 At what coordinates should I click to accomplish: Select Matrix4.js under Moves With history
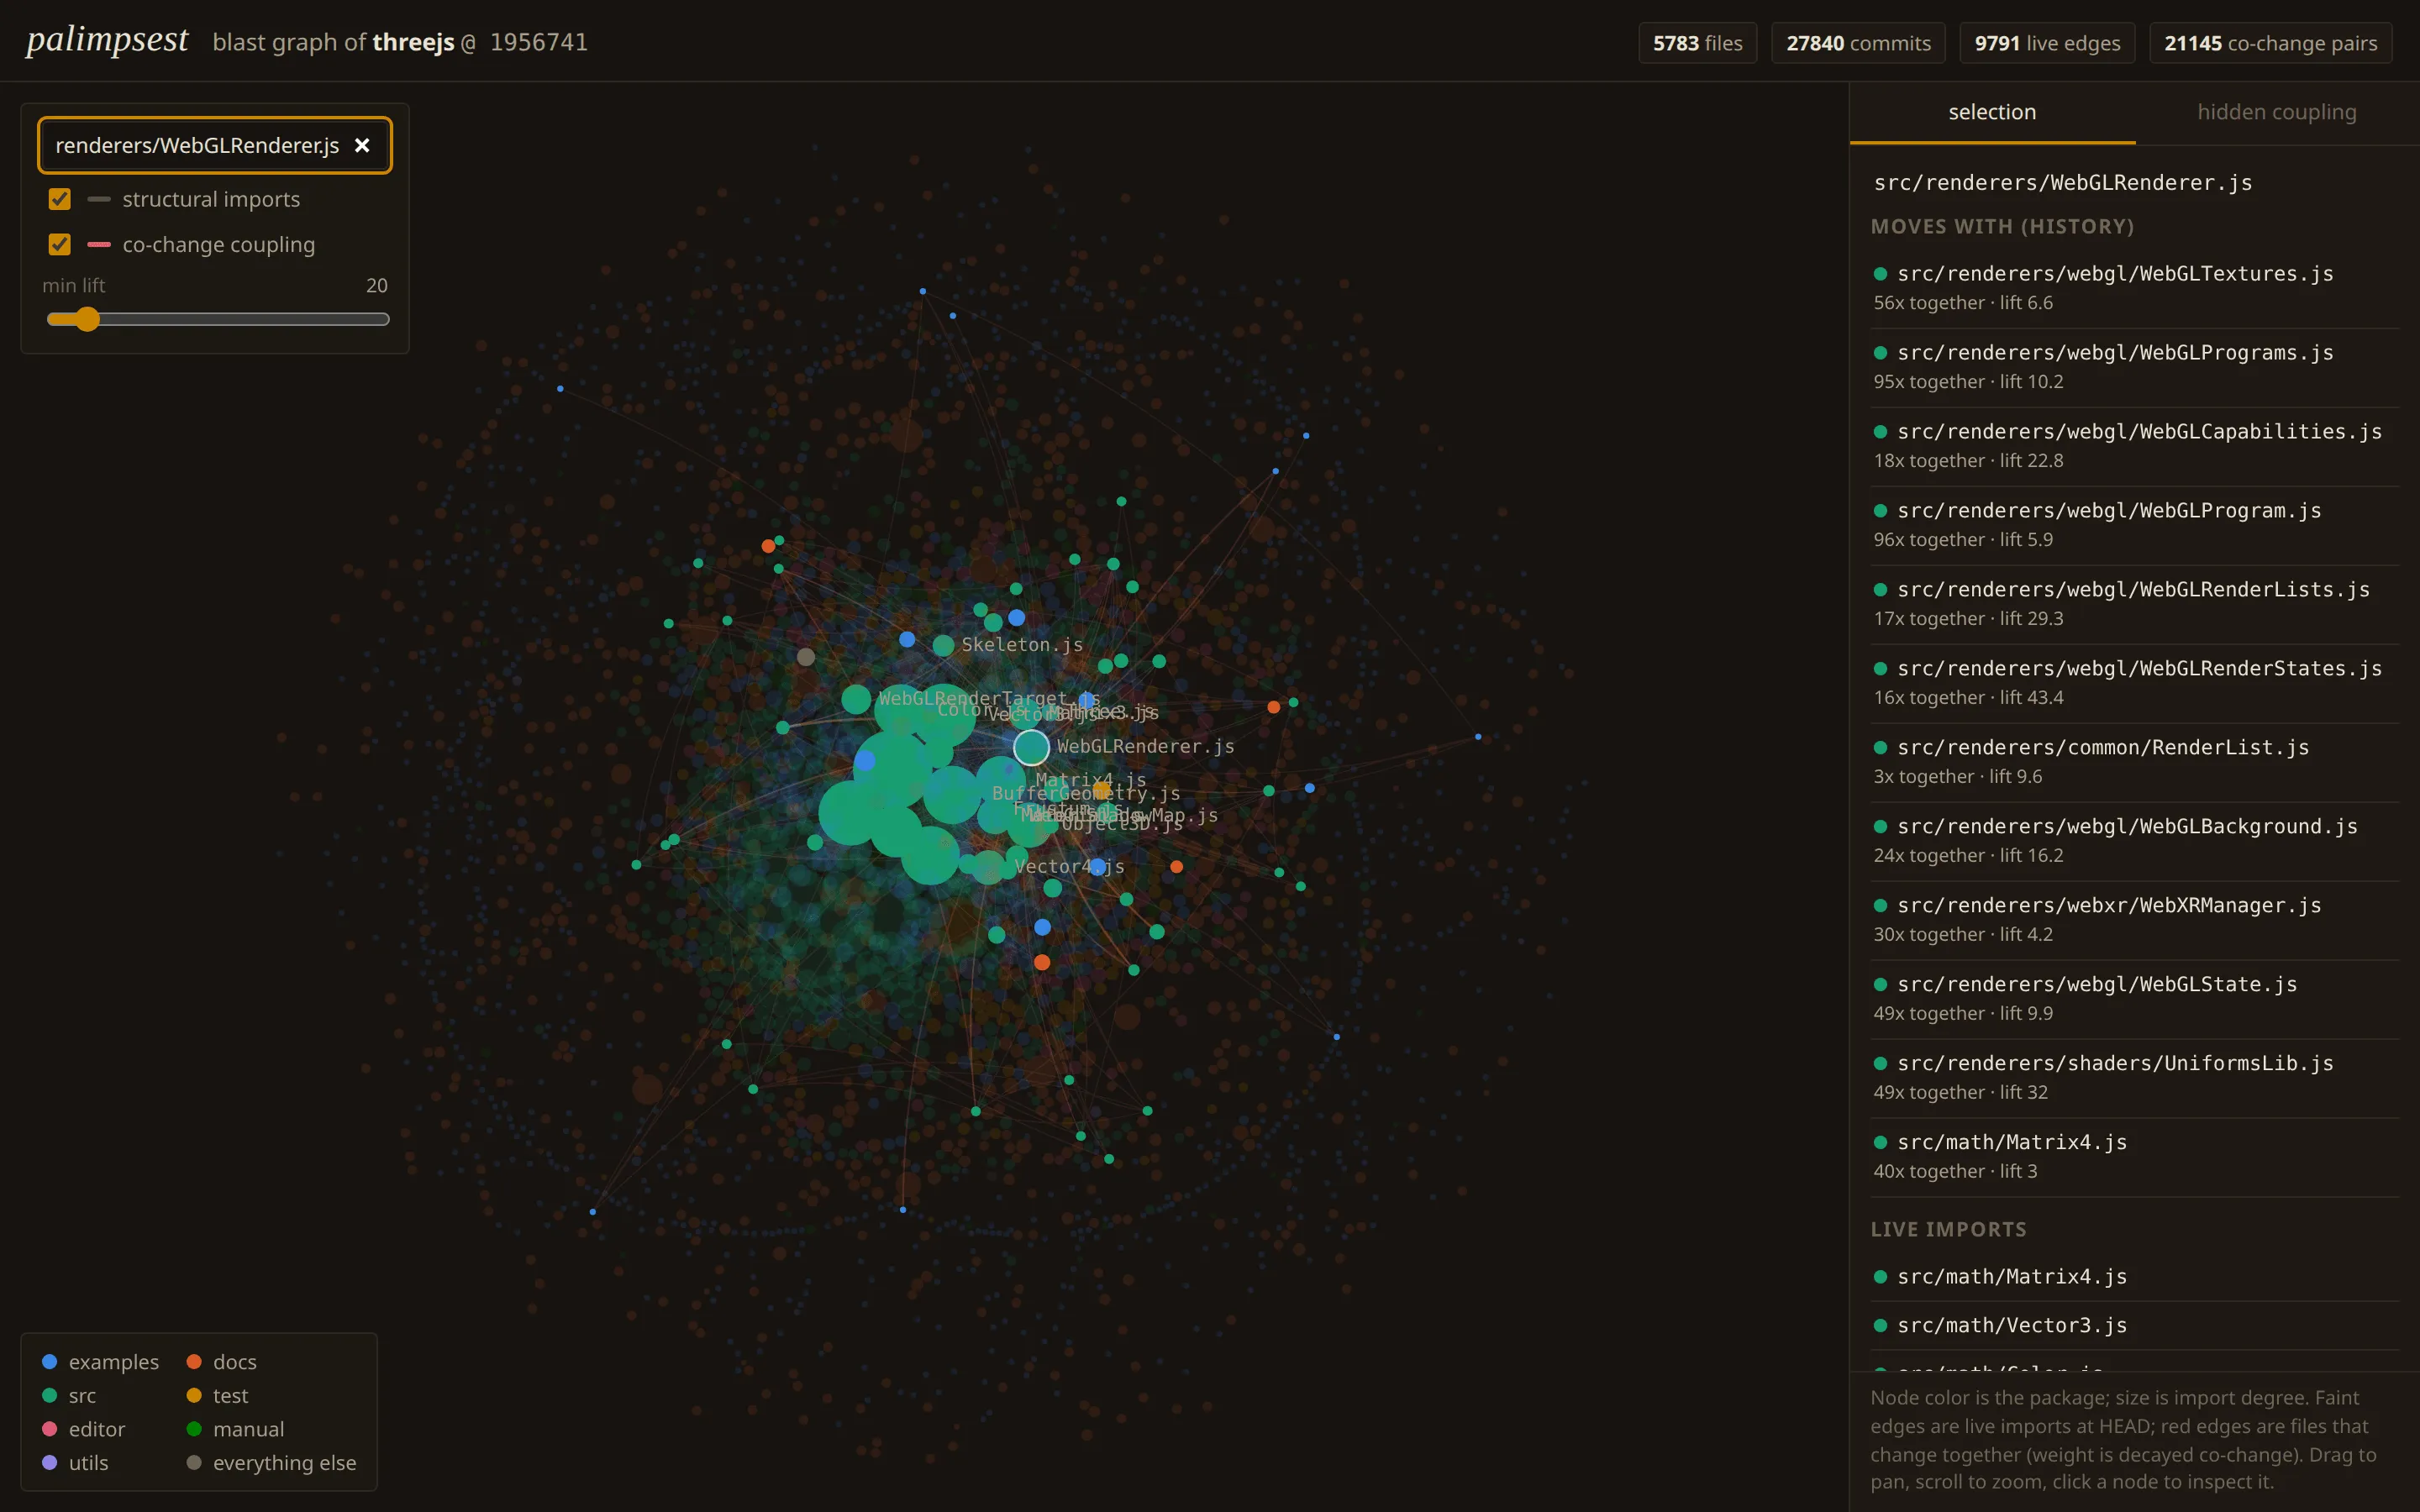click(x=2134, y=1157)
